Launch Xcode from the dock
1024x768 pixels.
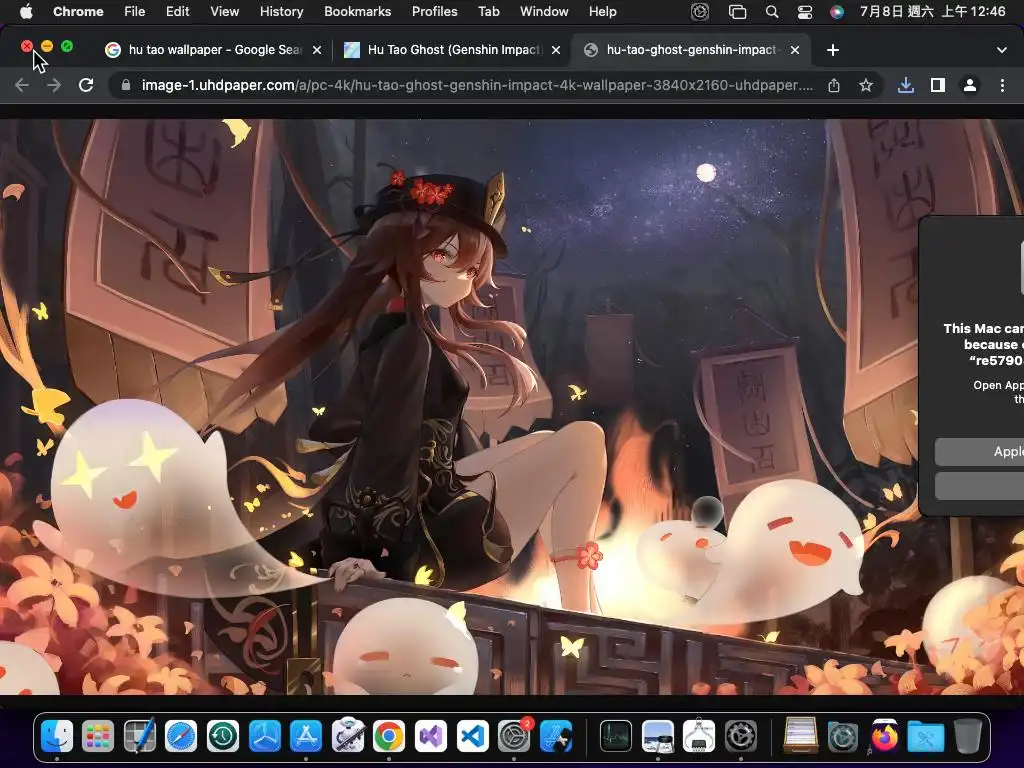pos(556,736)
